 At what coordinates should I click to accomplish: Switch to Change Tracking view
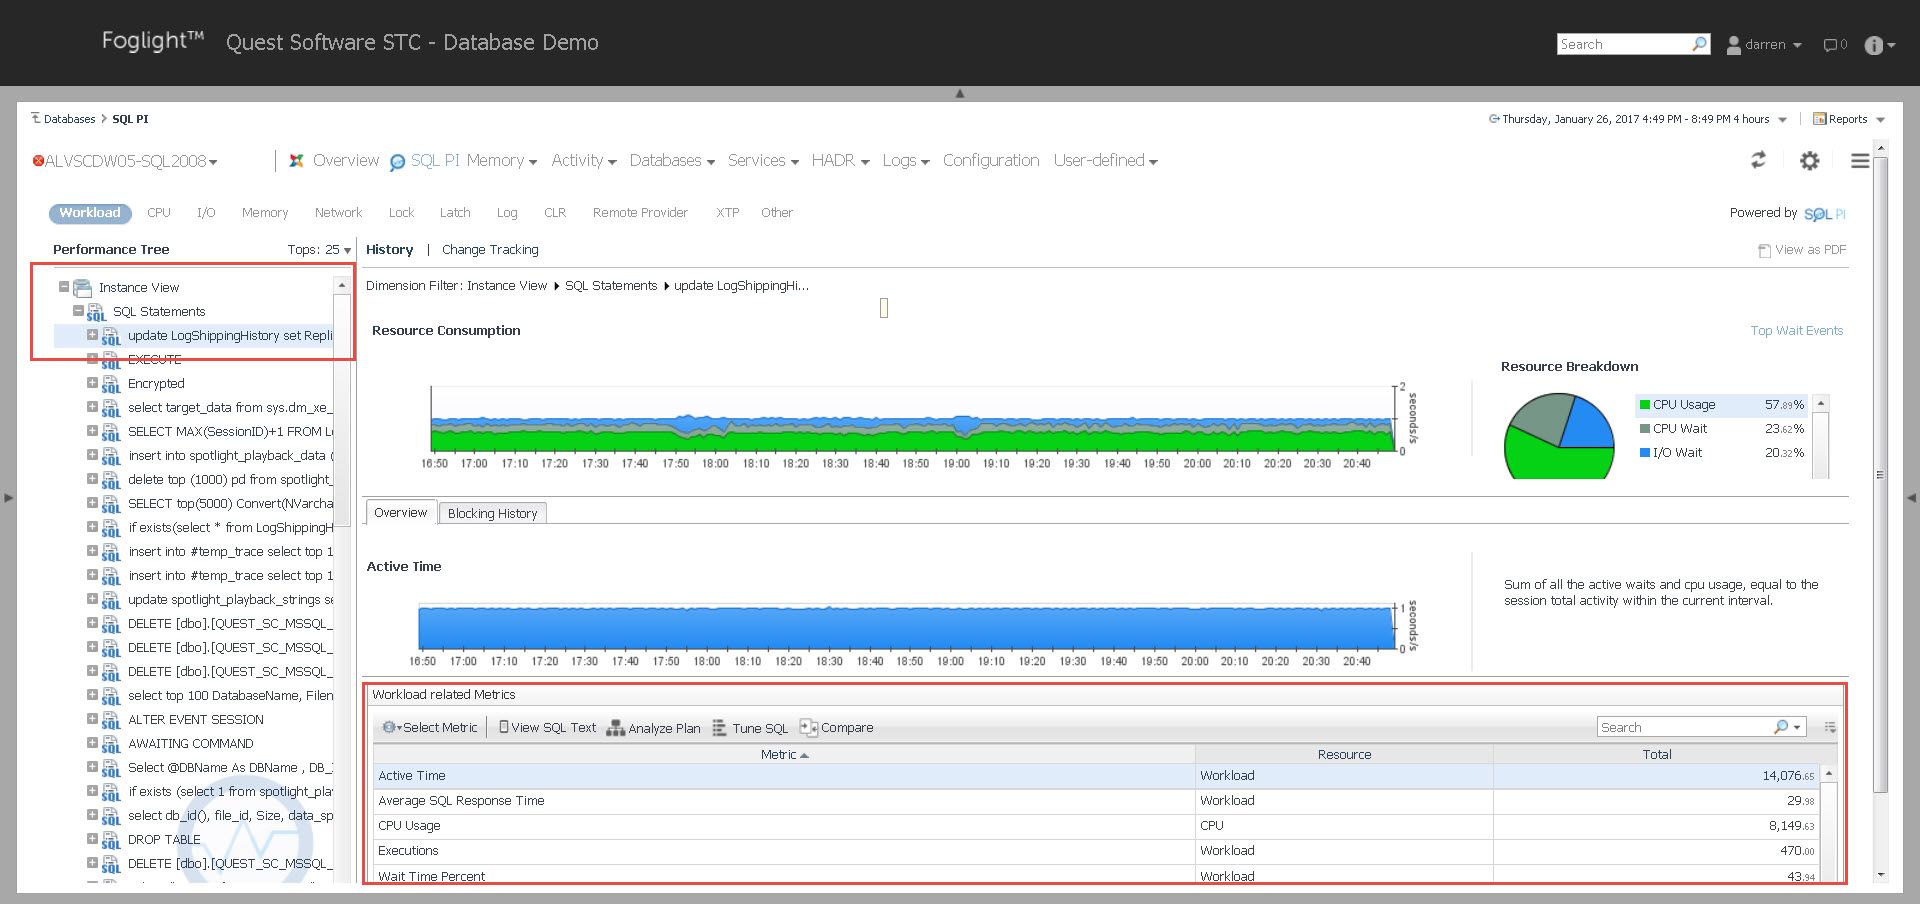click(490, 250)
